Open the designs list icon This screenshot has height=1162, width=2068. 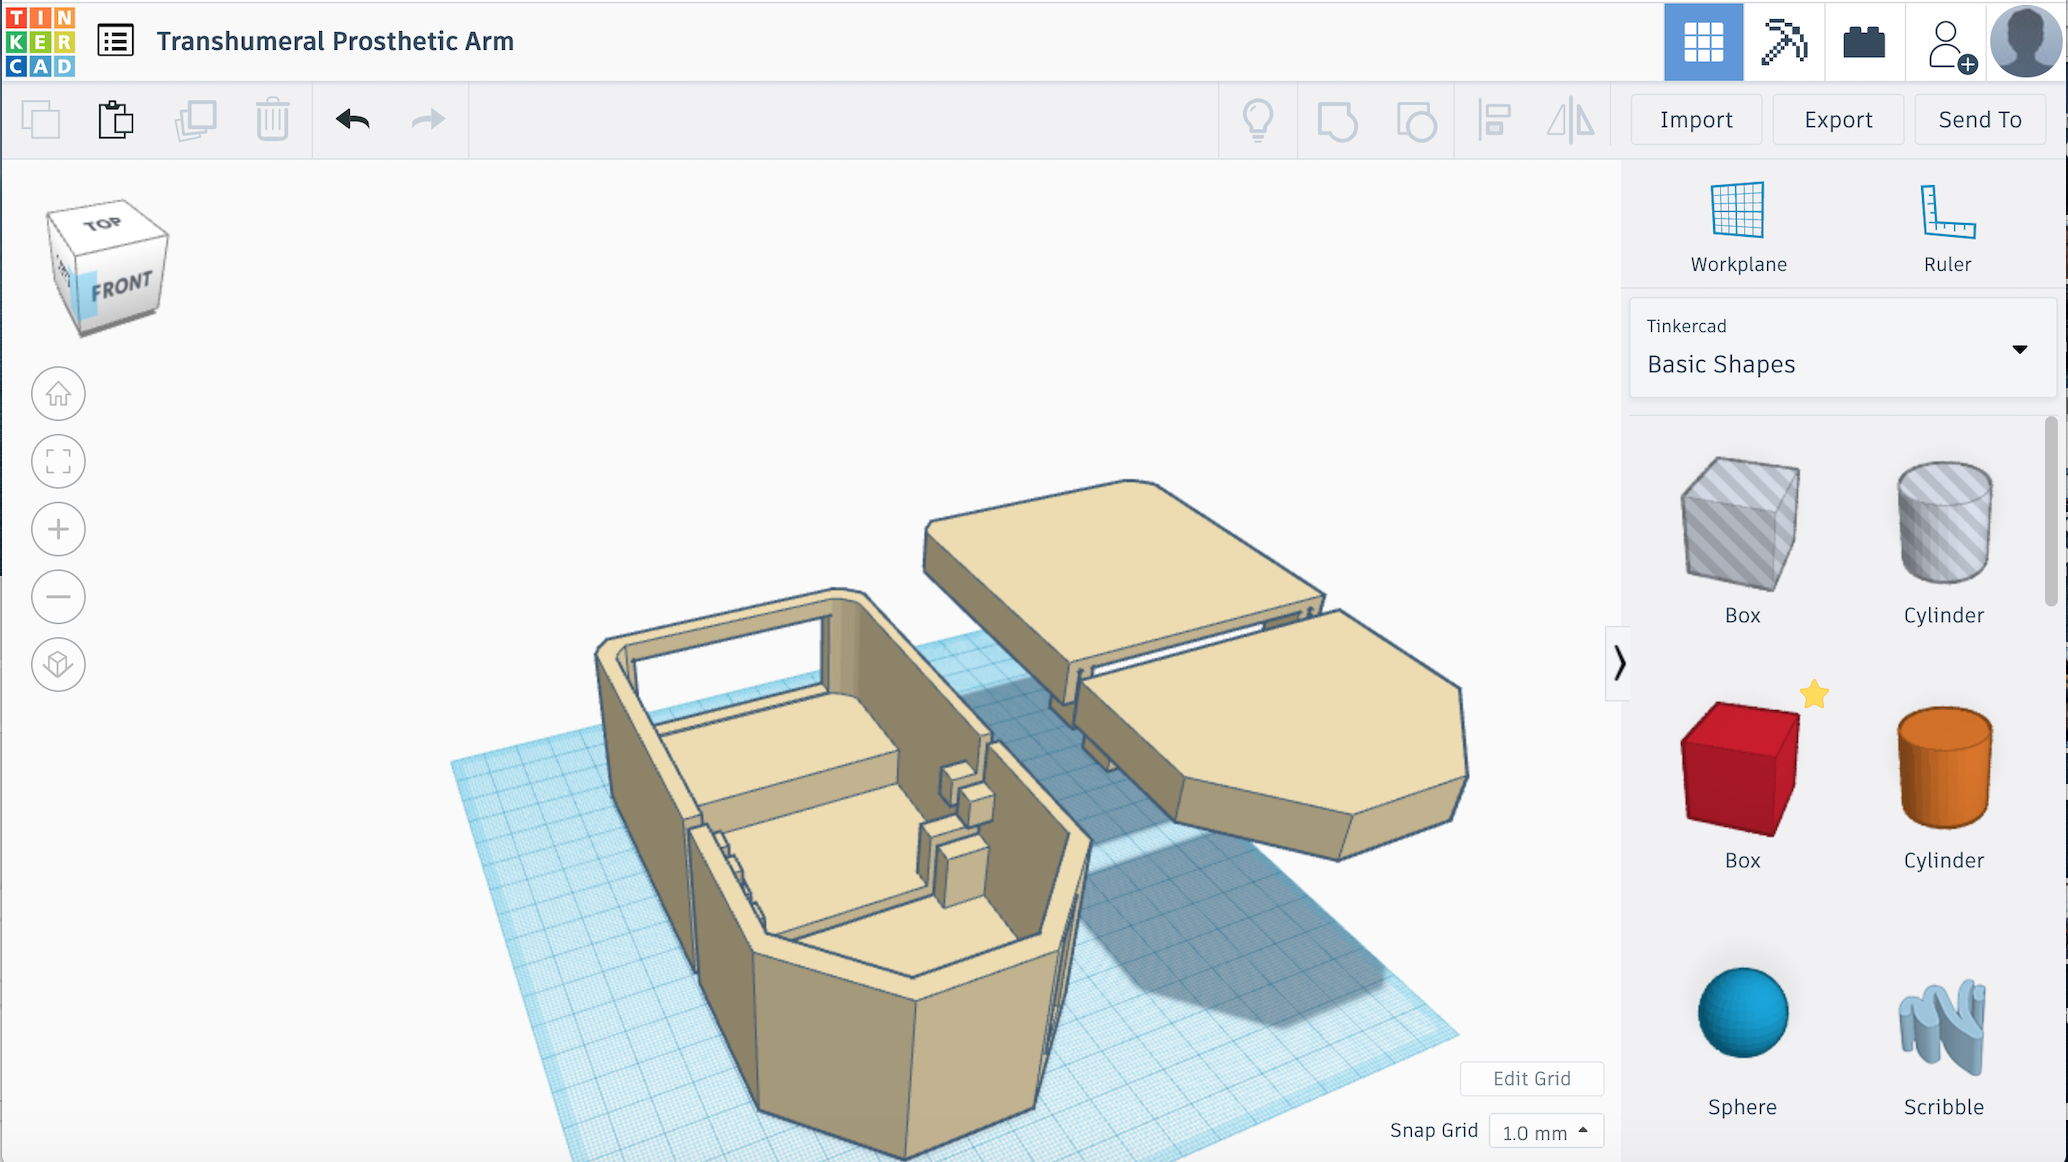pos(116,41)
